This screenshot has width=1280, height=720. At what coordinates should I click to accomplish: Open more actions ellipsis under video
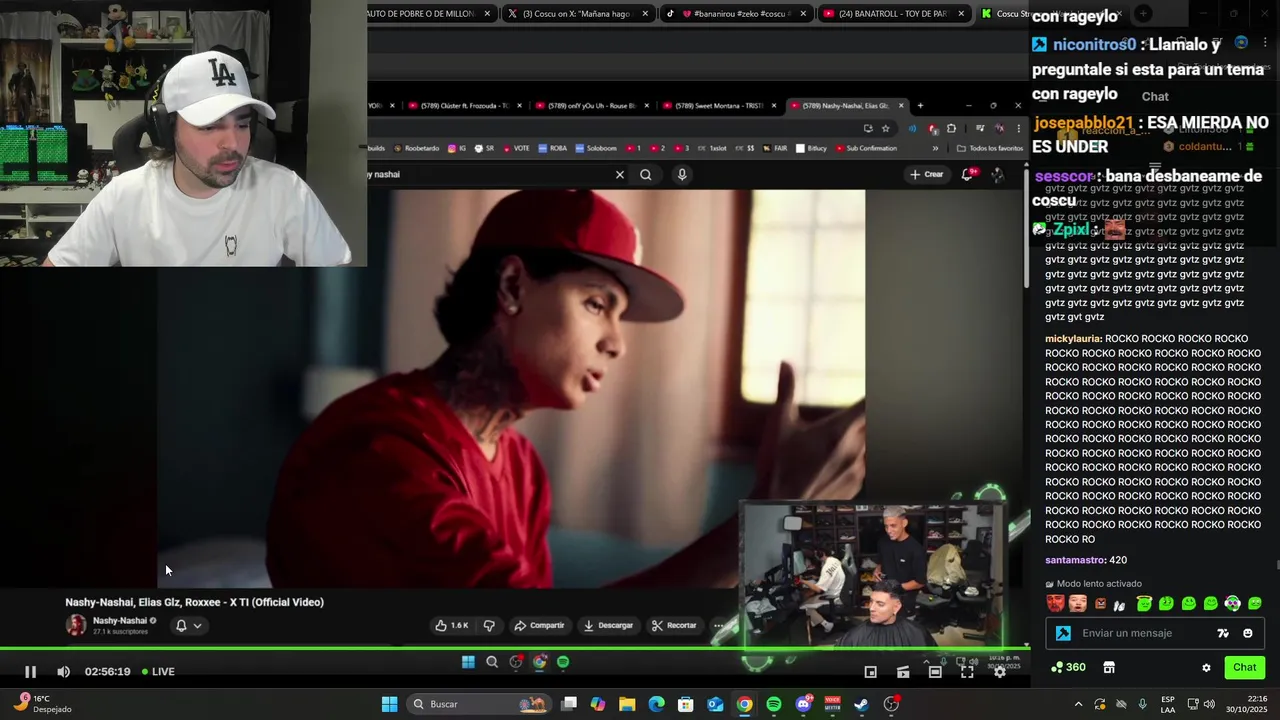click(x=718, y=625)
